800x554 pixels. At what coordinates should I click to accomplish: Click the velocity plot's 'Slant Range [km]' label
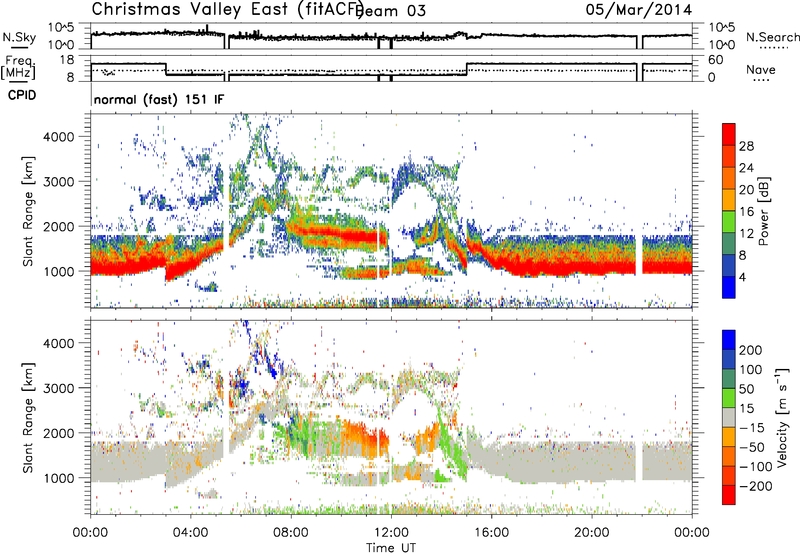pyautogui.click(x=28, y=418)
